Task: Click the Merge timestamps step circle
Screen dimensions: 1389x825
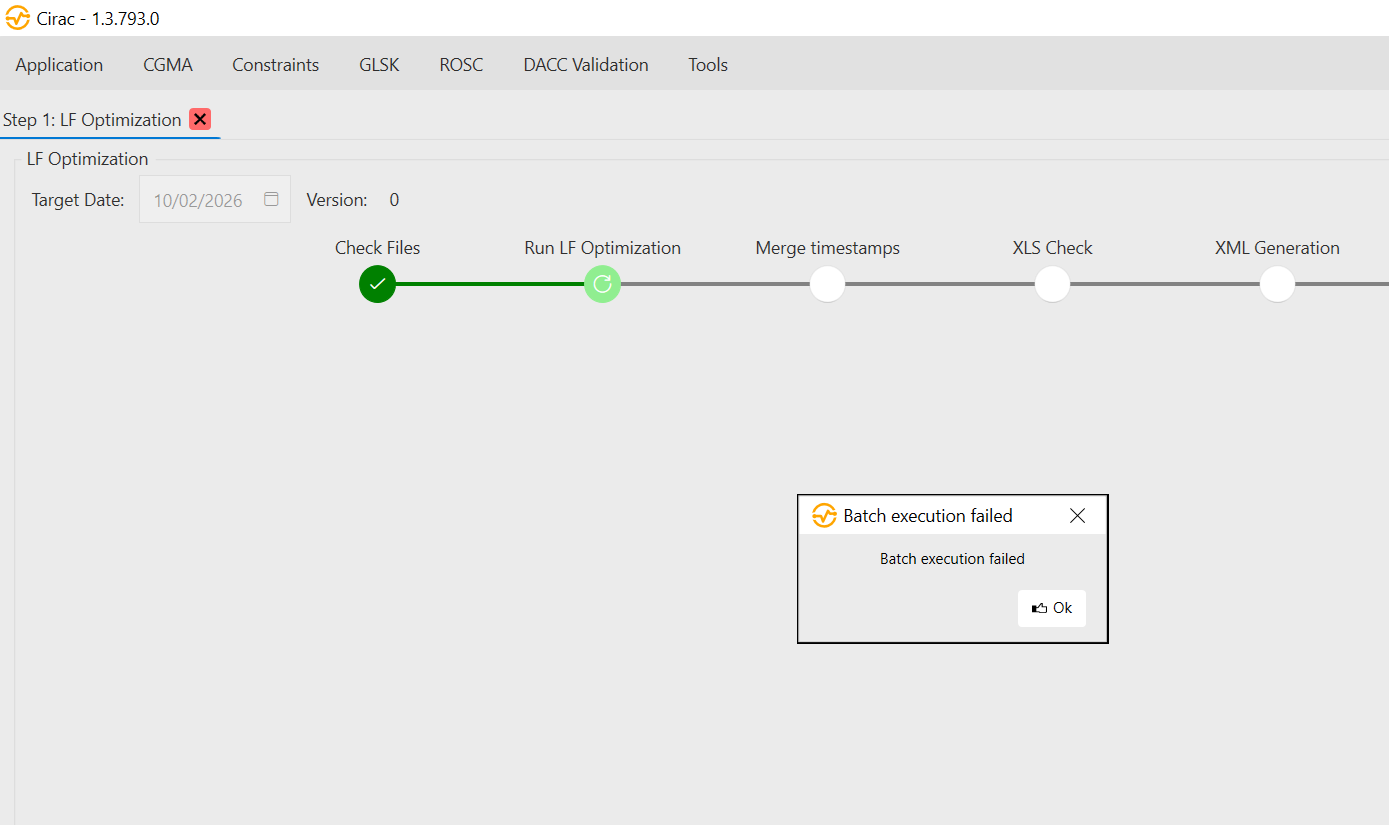Action: (827, 284)
